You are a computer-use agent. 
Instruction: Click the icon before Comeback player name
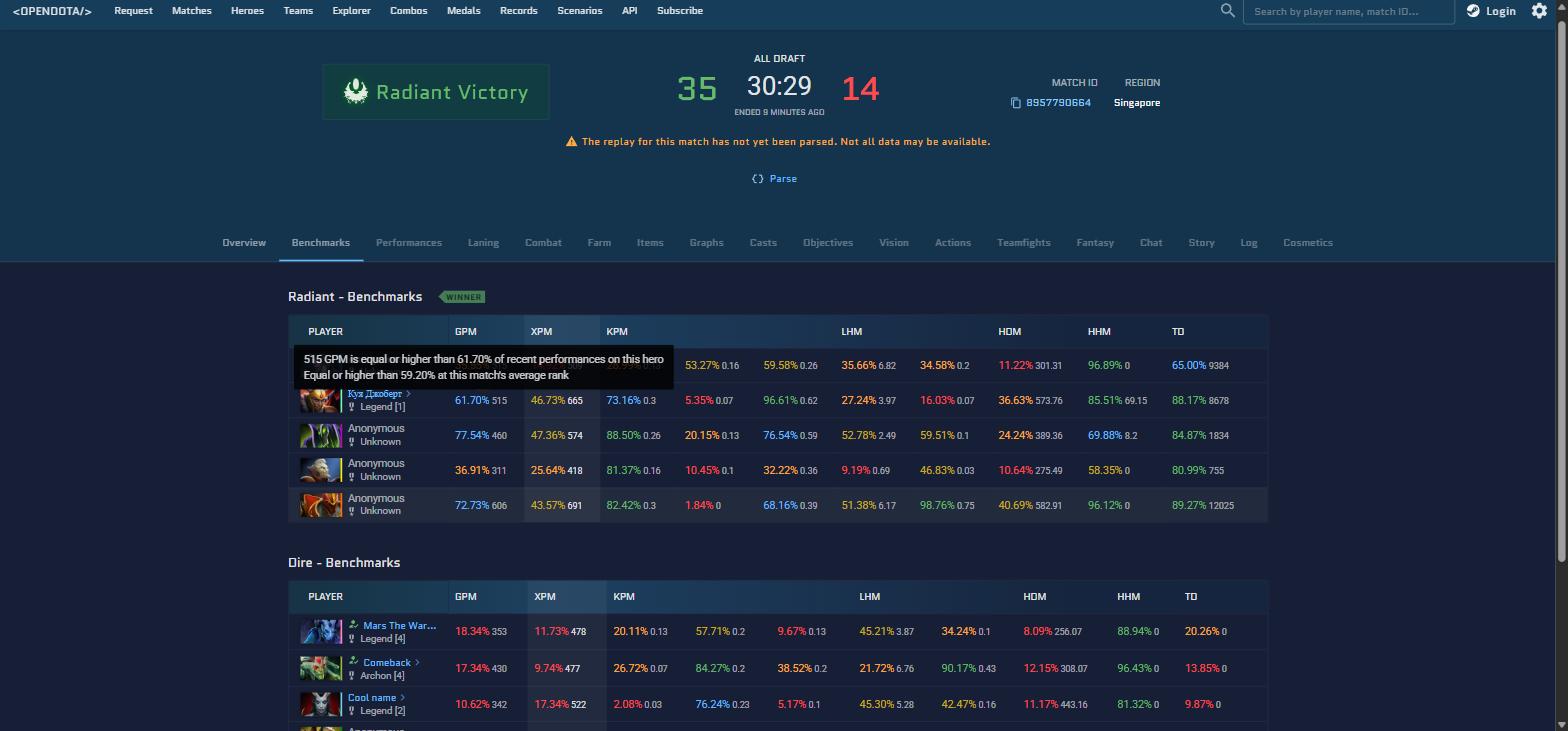point(353,661)
